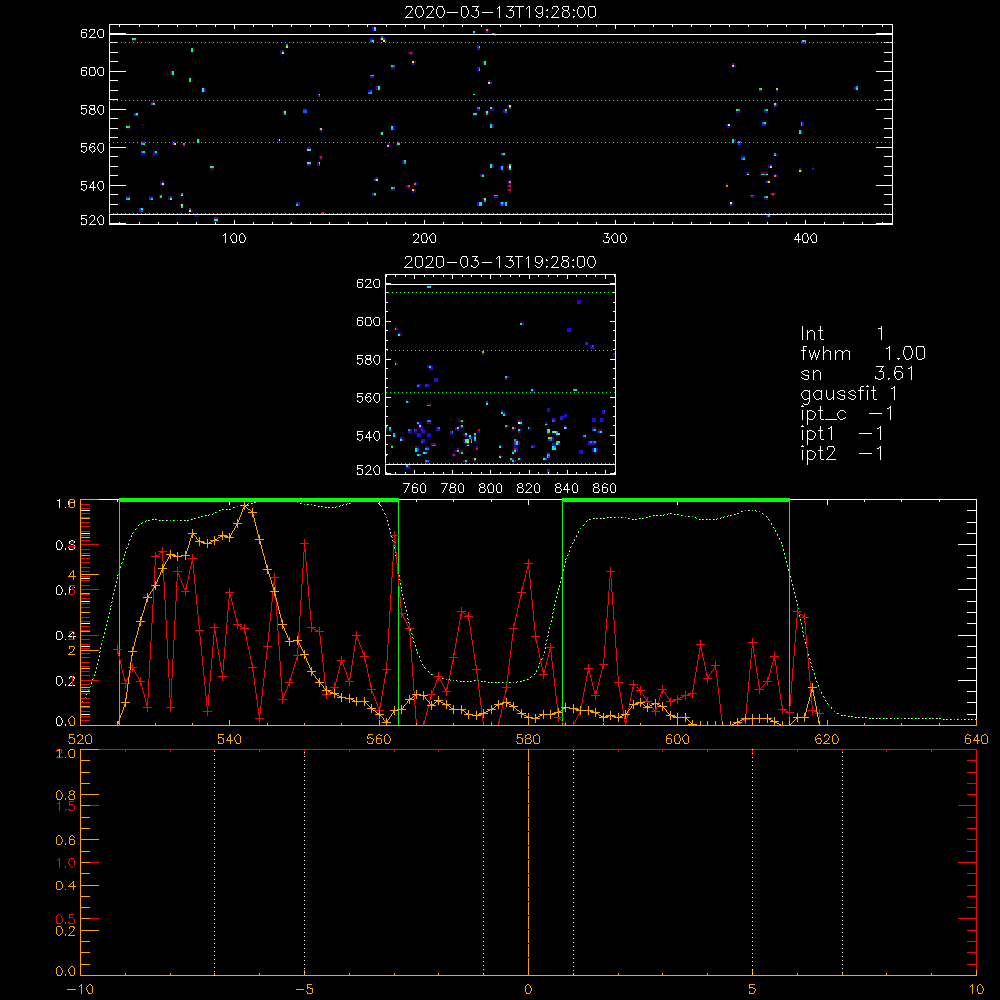The height and width of the screenshot is (1000, 1000).
Task: Click y-axis label 560 on top plot
Action: coord(92,147)
